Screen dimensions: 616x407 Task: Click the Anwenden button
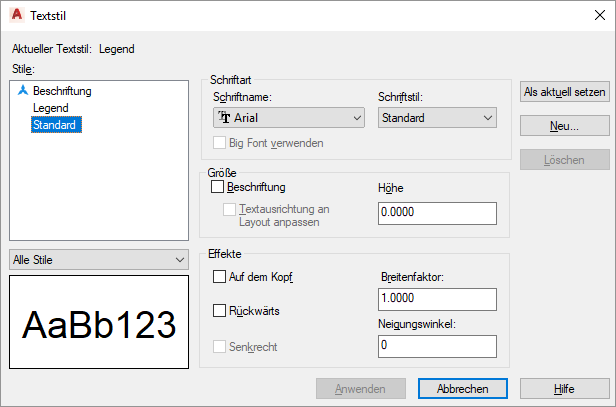(361, 389)
